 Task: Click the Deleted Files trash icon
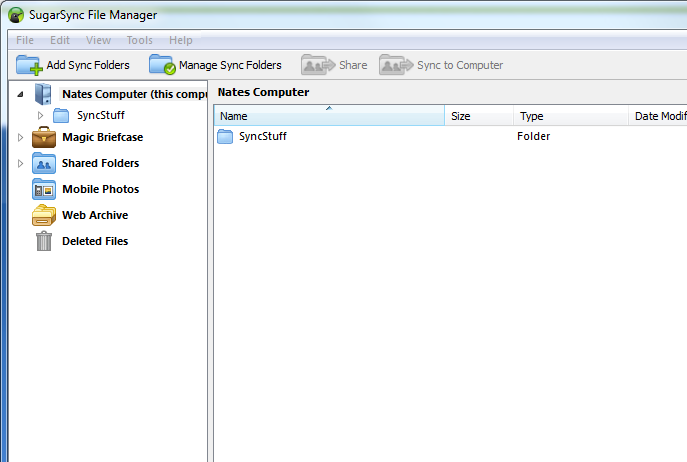click(44, 241)
